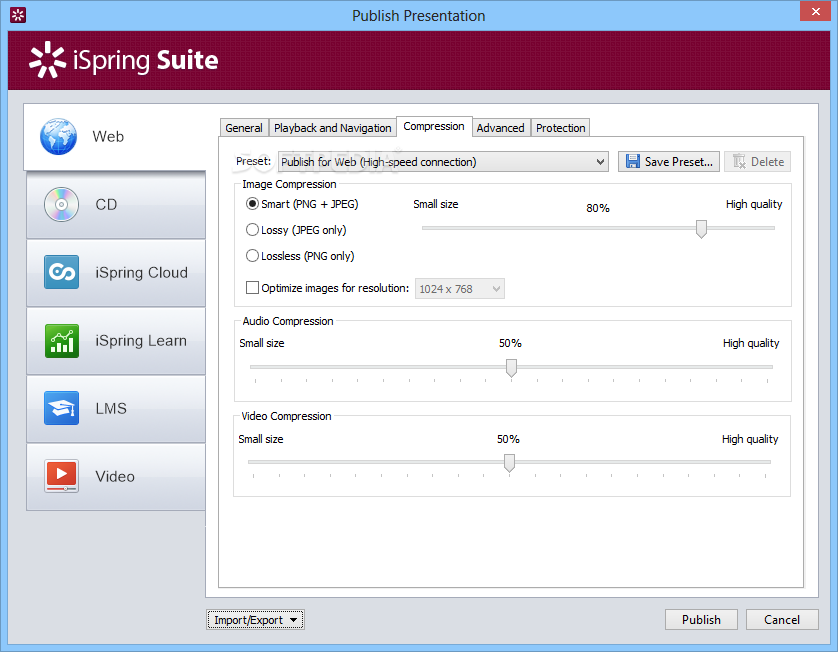
Task: Select the CD publish destination
Action: [116, 205]
